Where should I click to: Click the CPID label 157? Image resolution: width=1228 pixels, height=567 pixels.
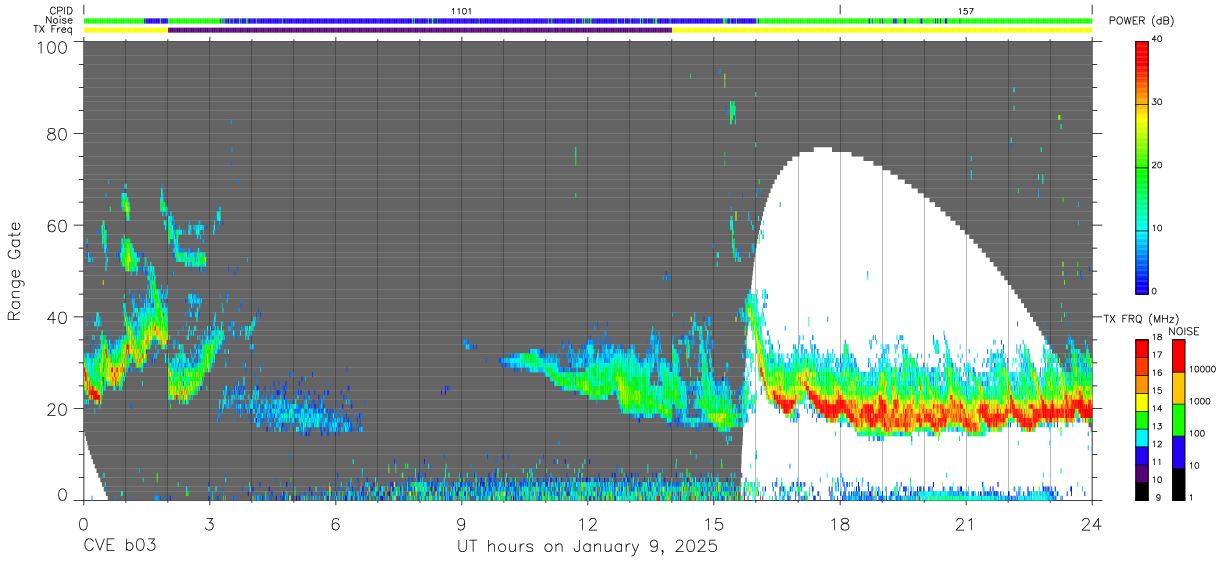[x=966, y=11]
